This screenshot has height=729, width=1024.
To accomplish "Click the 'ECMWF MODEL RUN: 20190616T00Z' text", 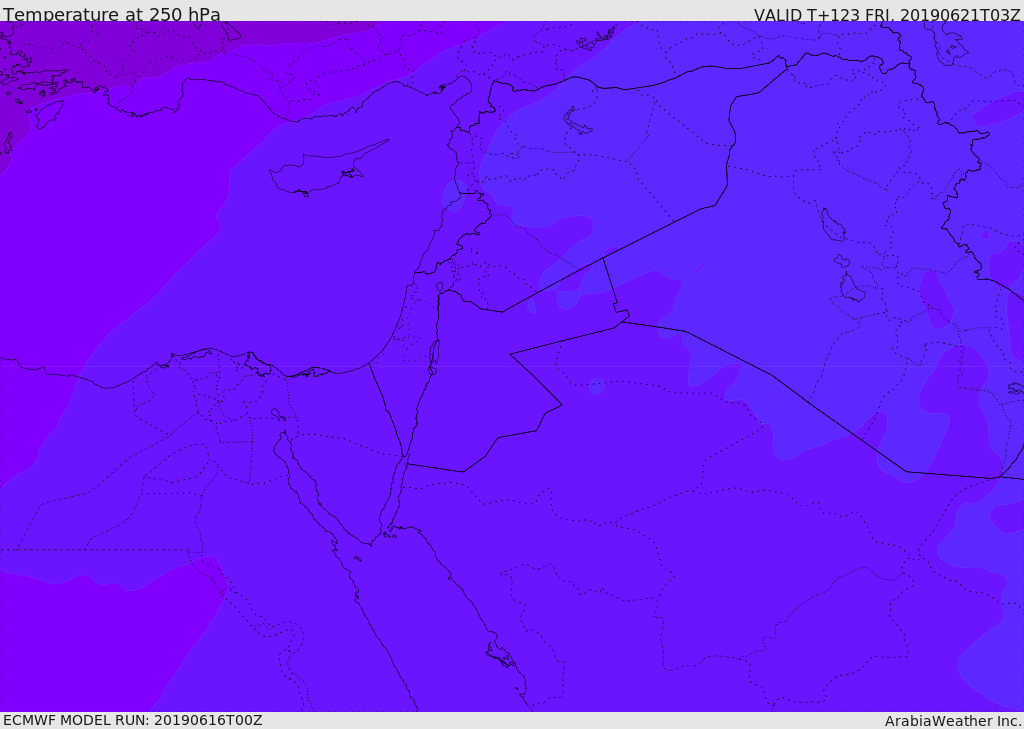I will click(x=133, y=720).
